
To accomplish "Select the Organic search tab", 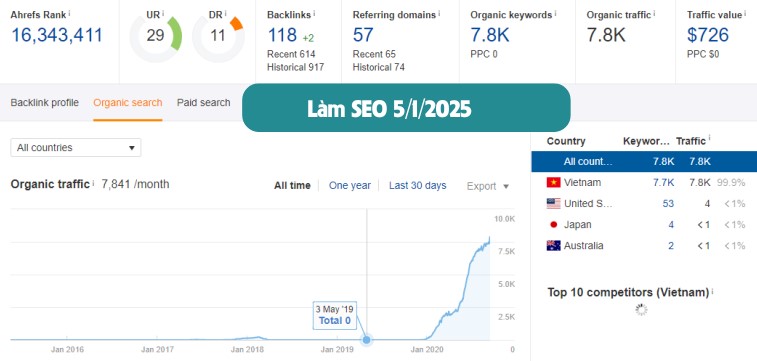I will pos(128,103).
